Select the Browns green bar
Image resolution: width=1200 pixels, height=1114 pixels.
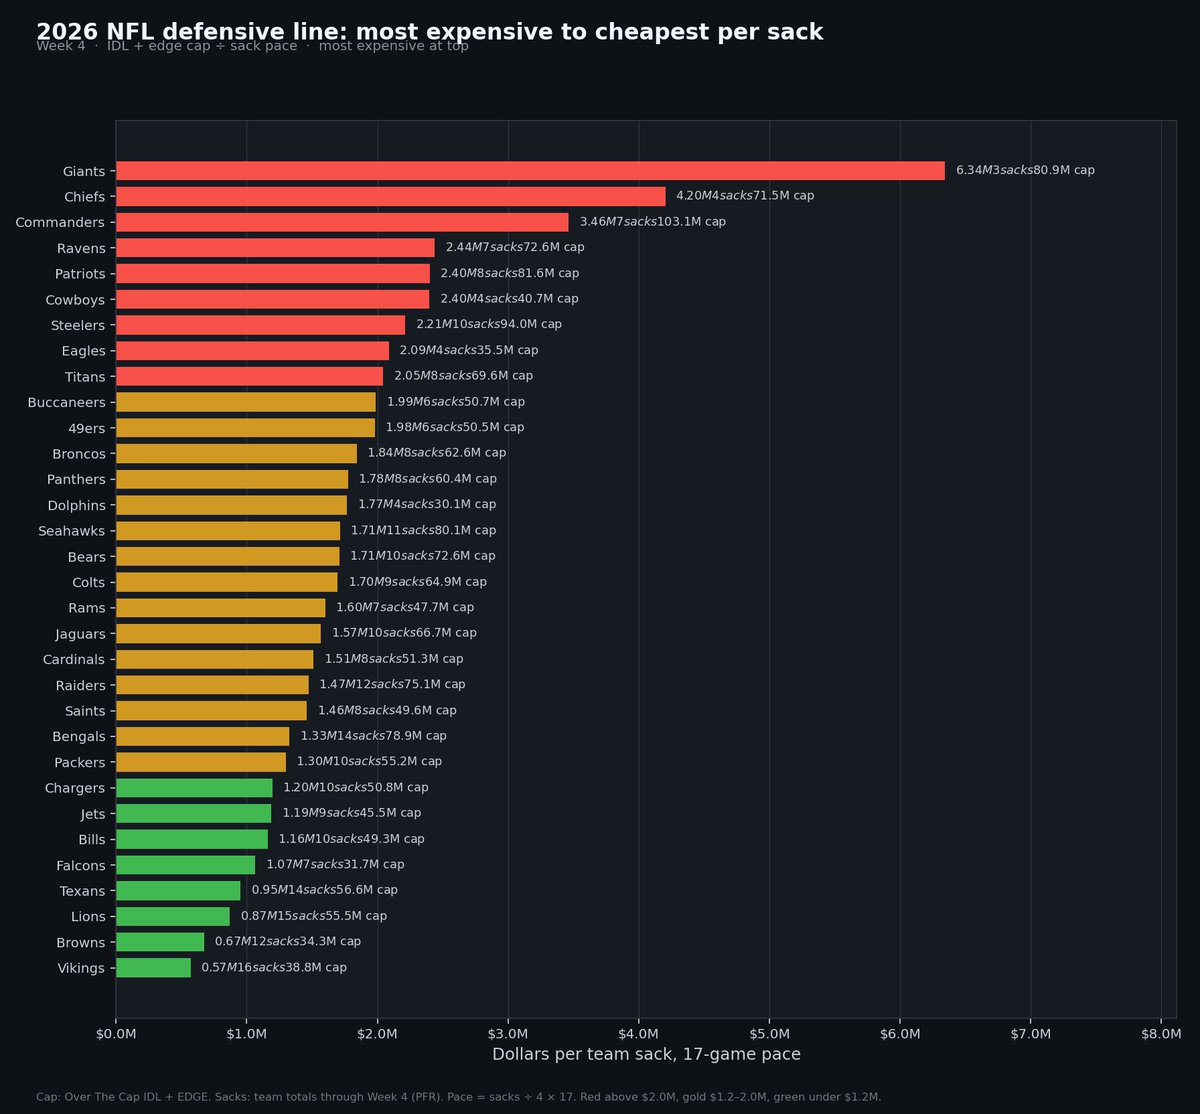tap(160, 942)
